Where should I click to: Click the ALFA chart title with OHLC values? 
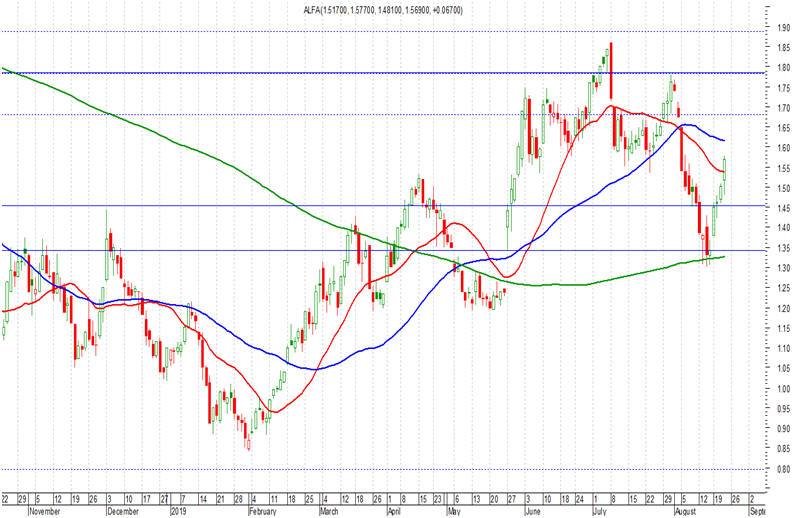[x=382, y=10]
